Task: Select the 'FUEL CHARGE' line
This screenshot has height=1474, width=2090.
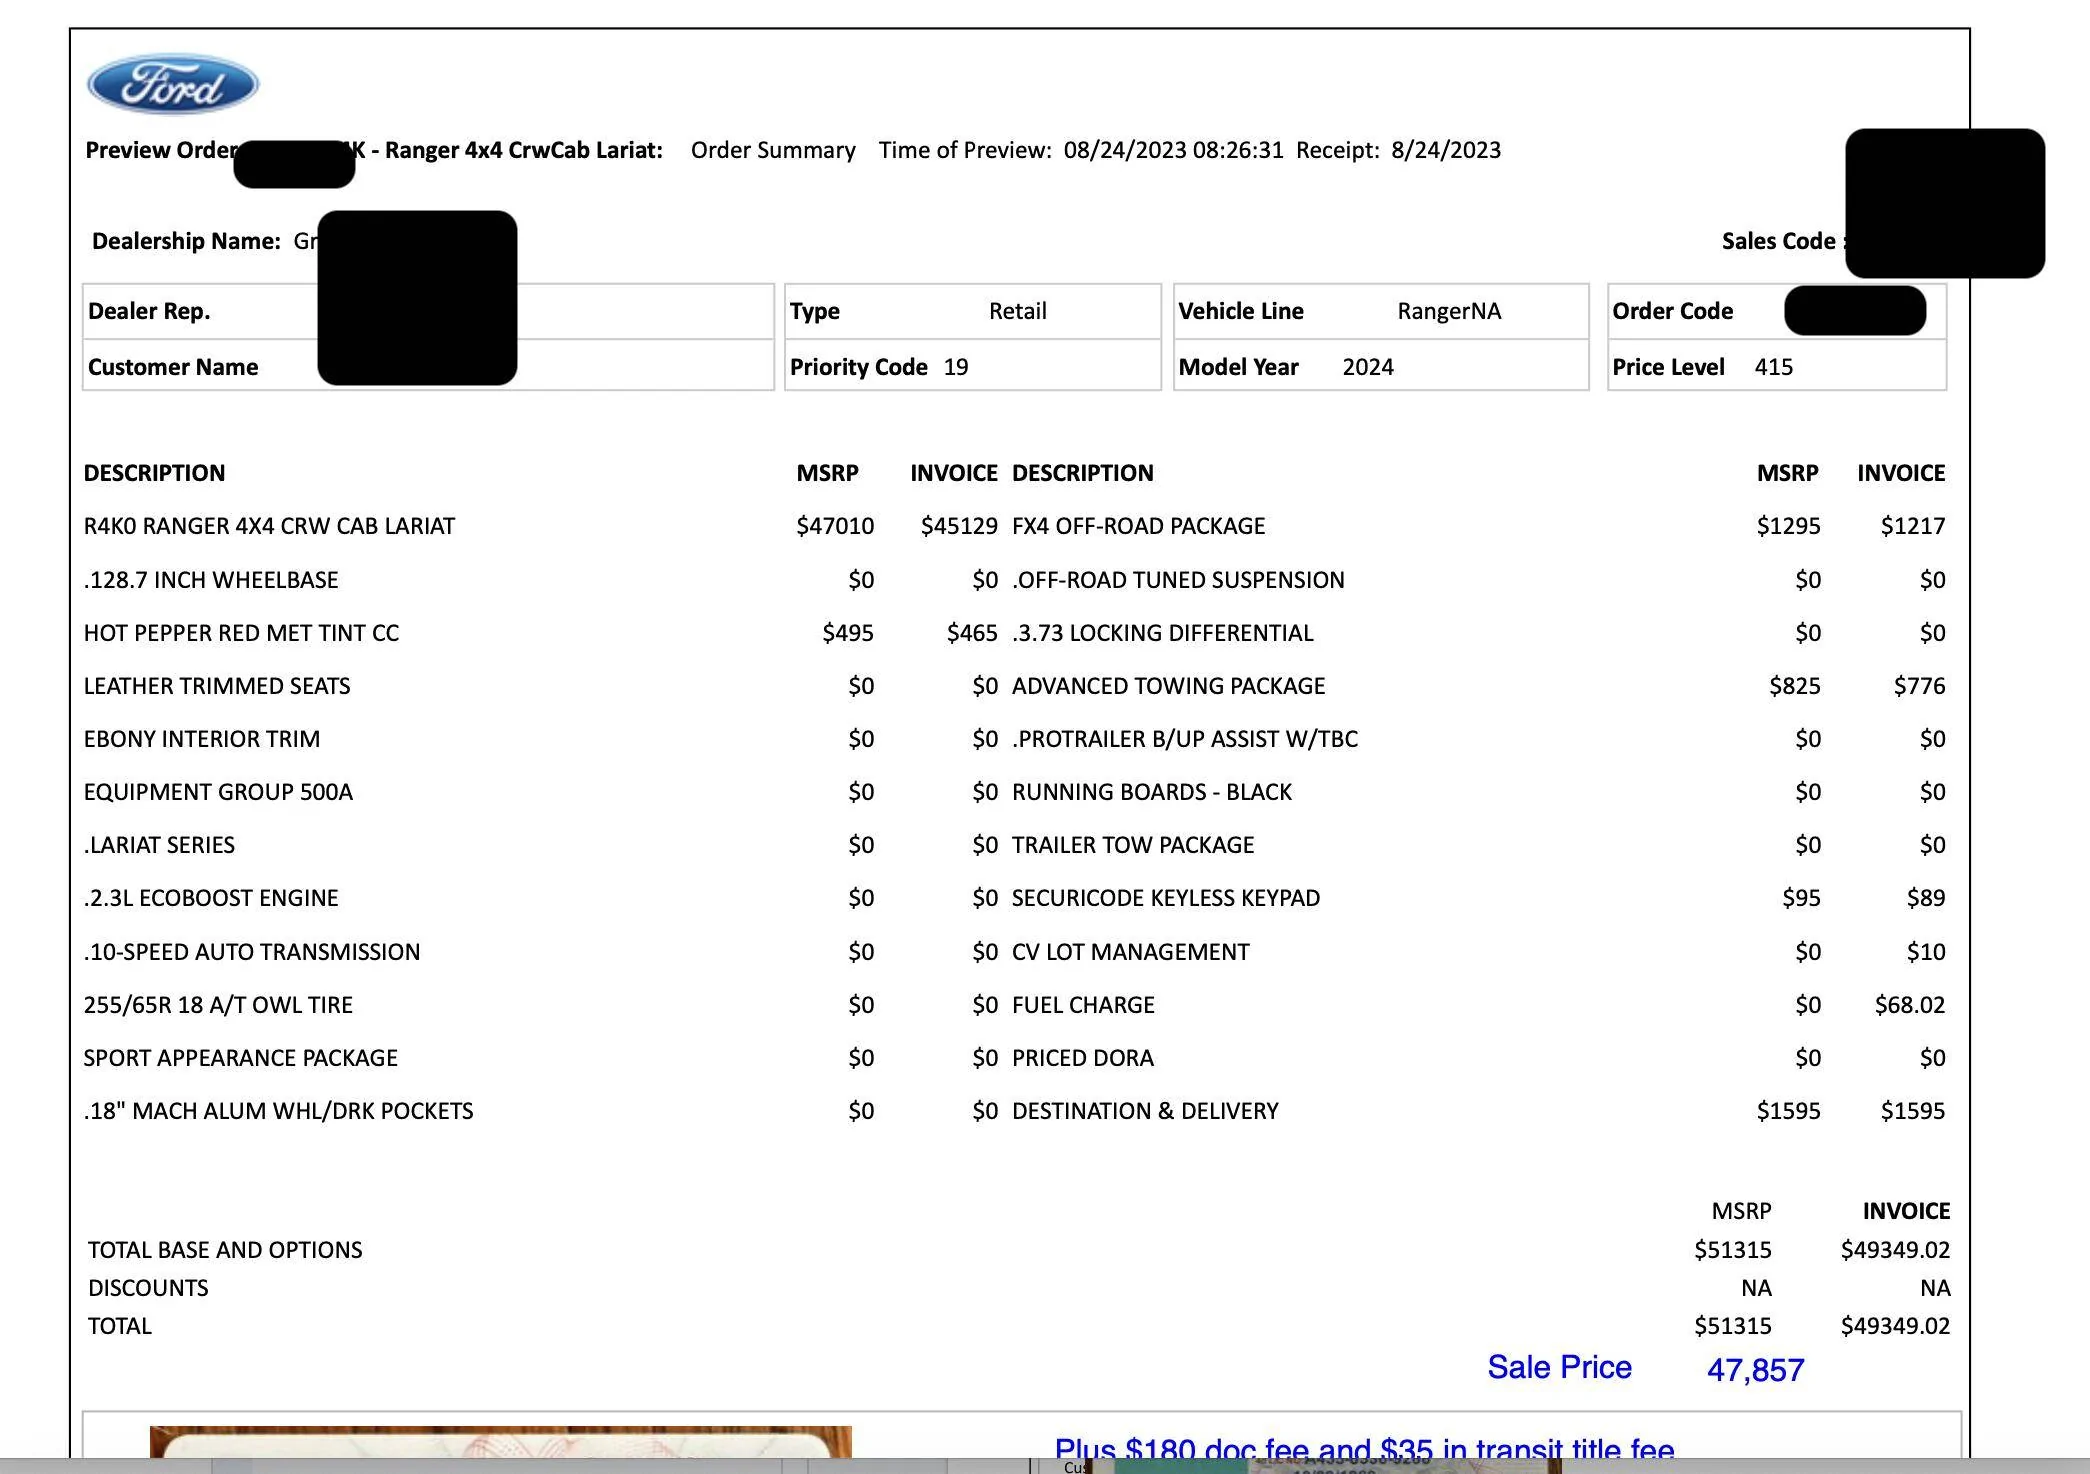Action: tap(1083, 1005)
